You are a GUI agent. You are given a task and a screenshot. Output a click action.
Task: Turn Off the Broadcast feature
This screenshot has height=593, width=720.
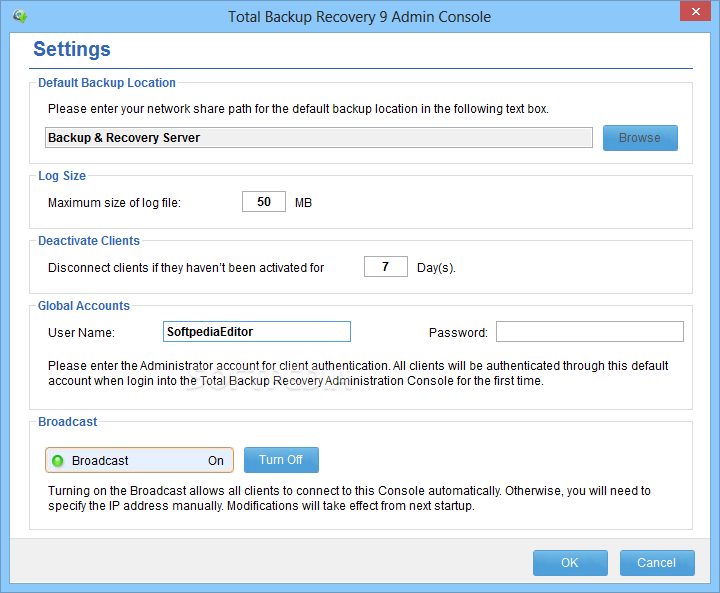click(281, 460)
